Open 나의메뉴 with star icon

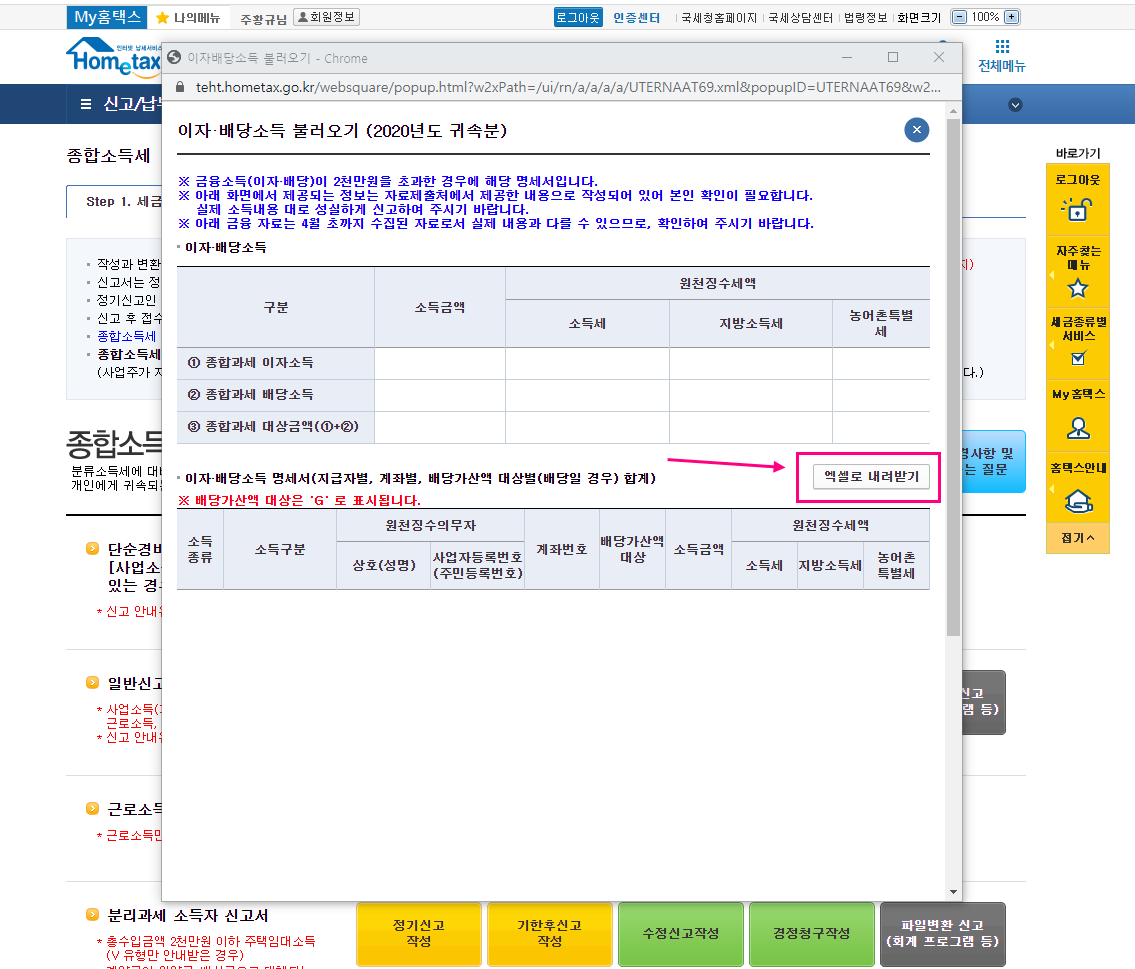pyautogui.click(x=188, y=18)
